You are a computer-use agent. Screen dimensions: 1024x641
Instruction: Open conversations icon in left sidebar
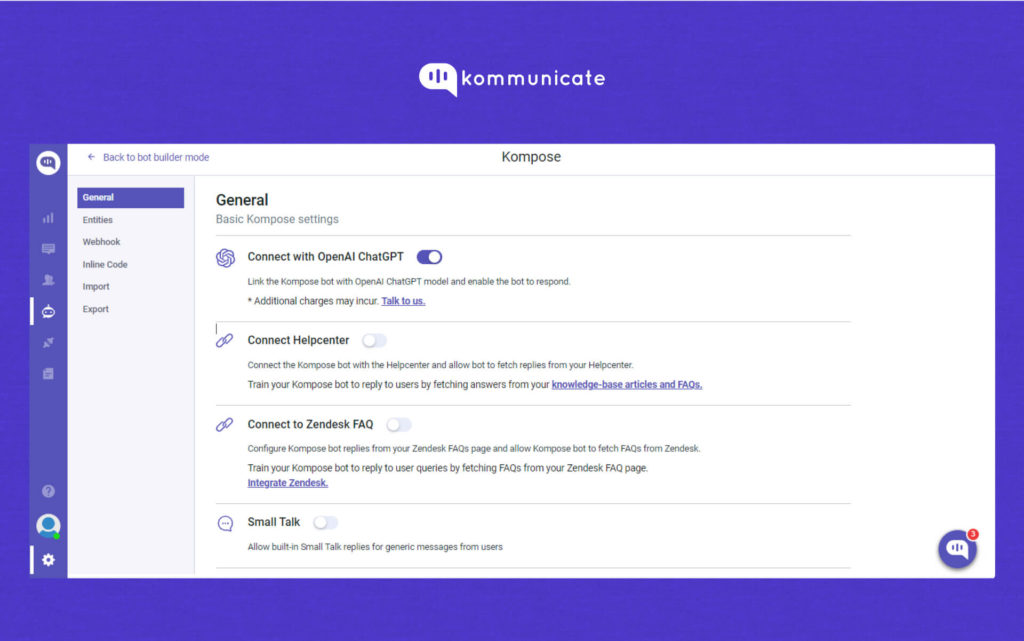(x=48, y=249)
